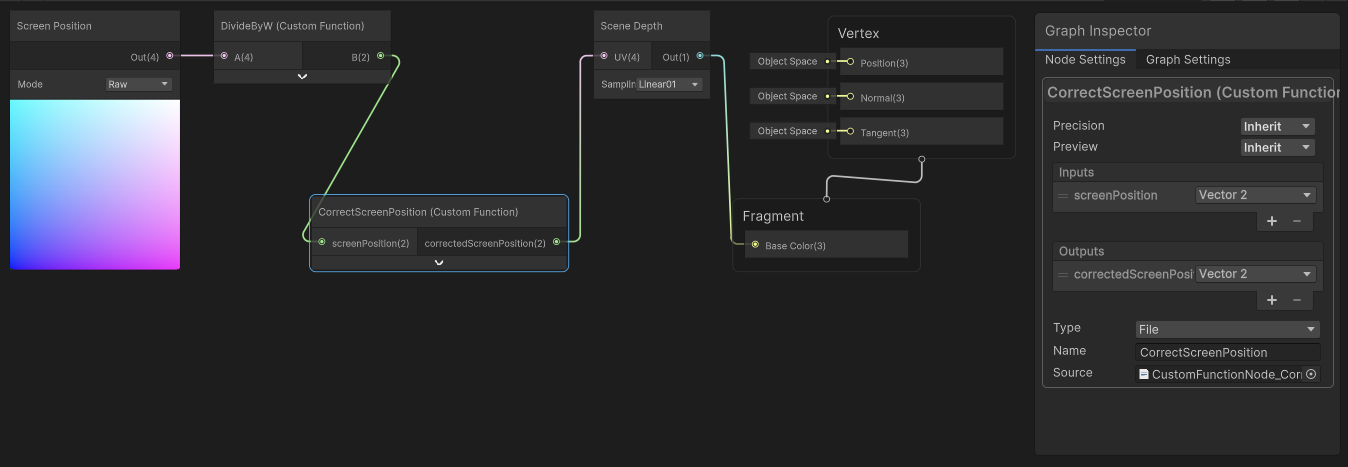Expand the DivideByW node preview chevron
The width and height of the screenshot is (1348, 467).
302,77
